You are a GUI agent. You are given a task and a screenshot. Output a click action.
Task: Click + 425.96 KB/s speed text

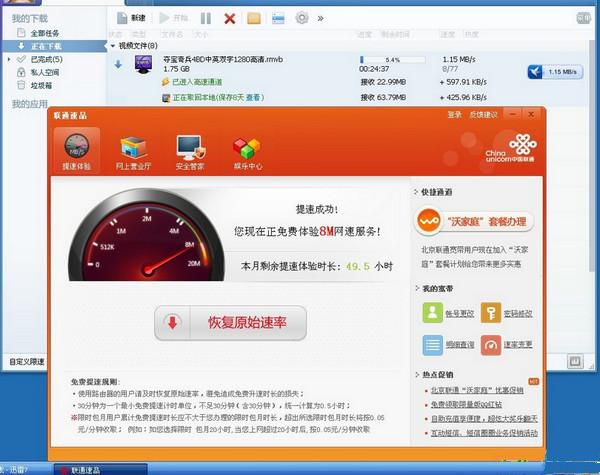(x=463, y=98)
